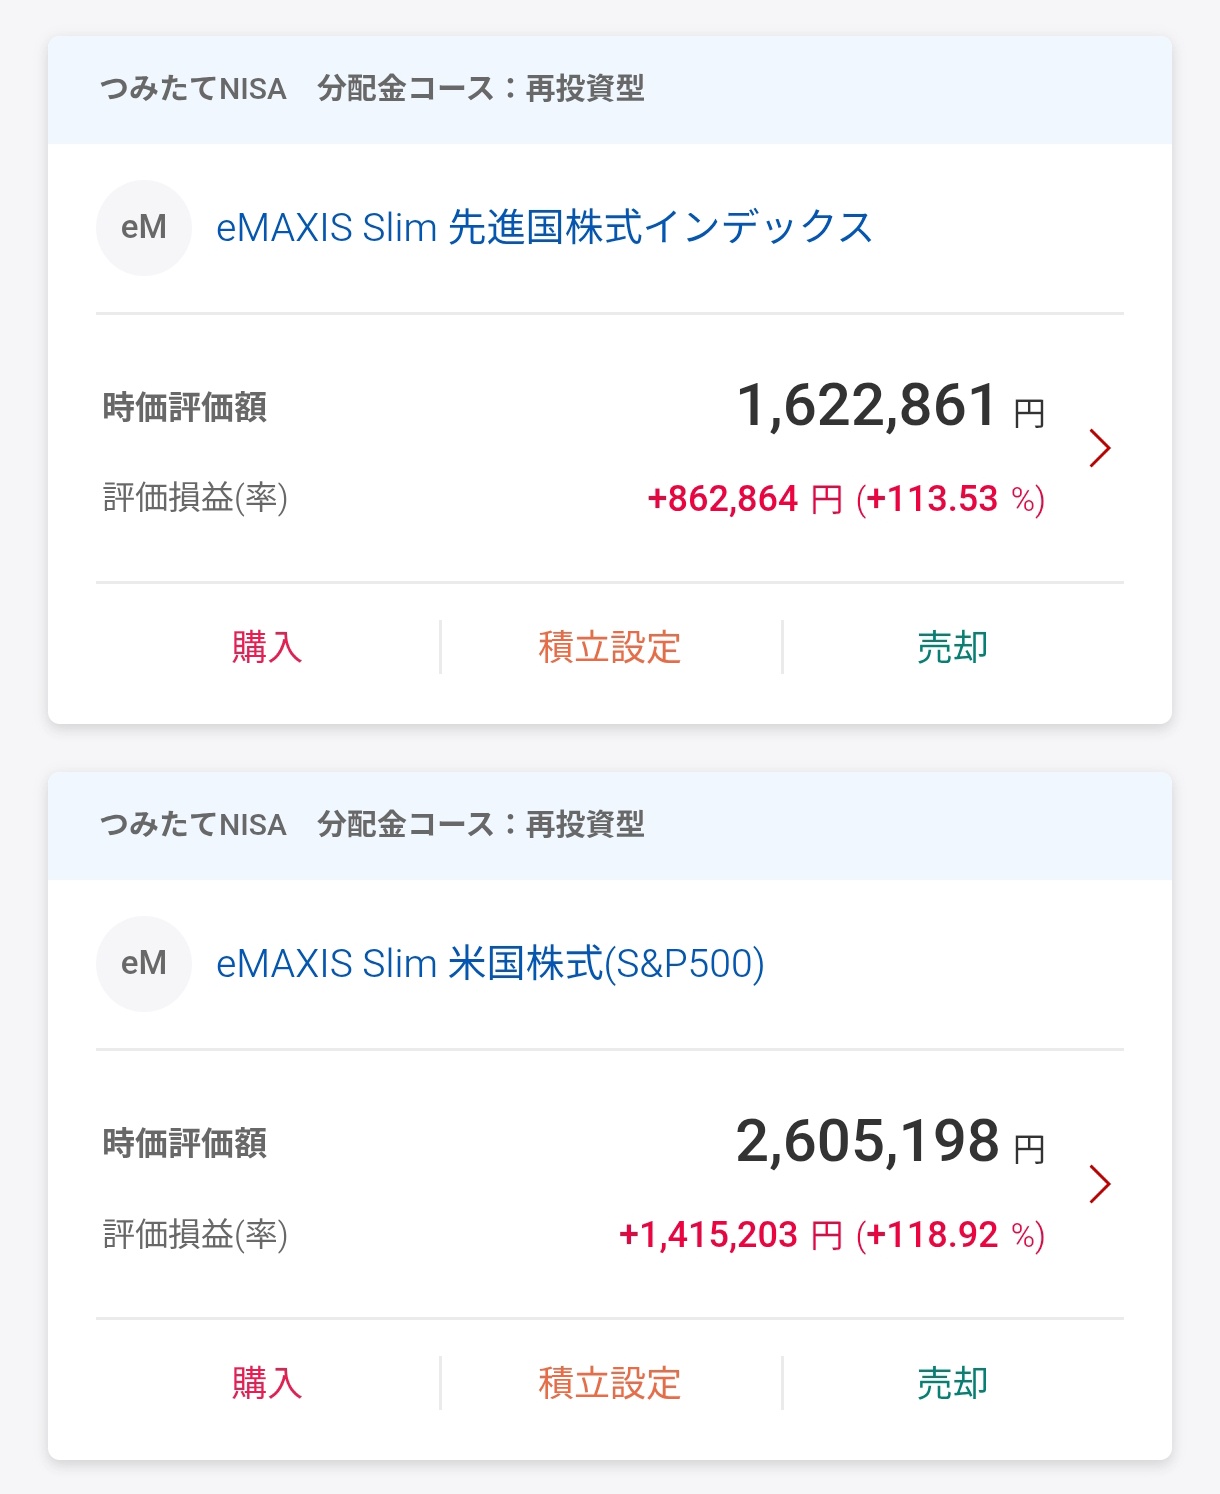Click 評価損益(率) label in S&P500 card

click(x=195, y=1235)
